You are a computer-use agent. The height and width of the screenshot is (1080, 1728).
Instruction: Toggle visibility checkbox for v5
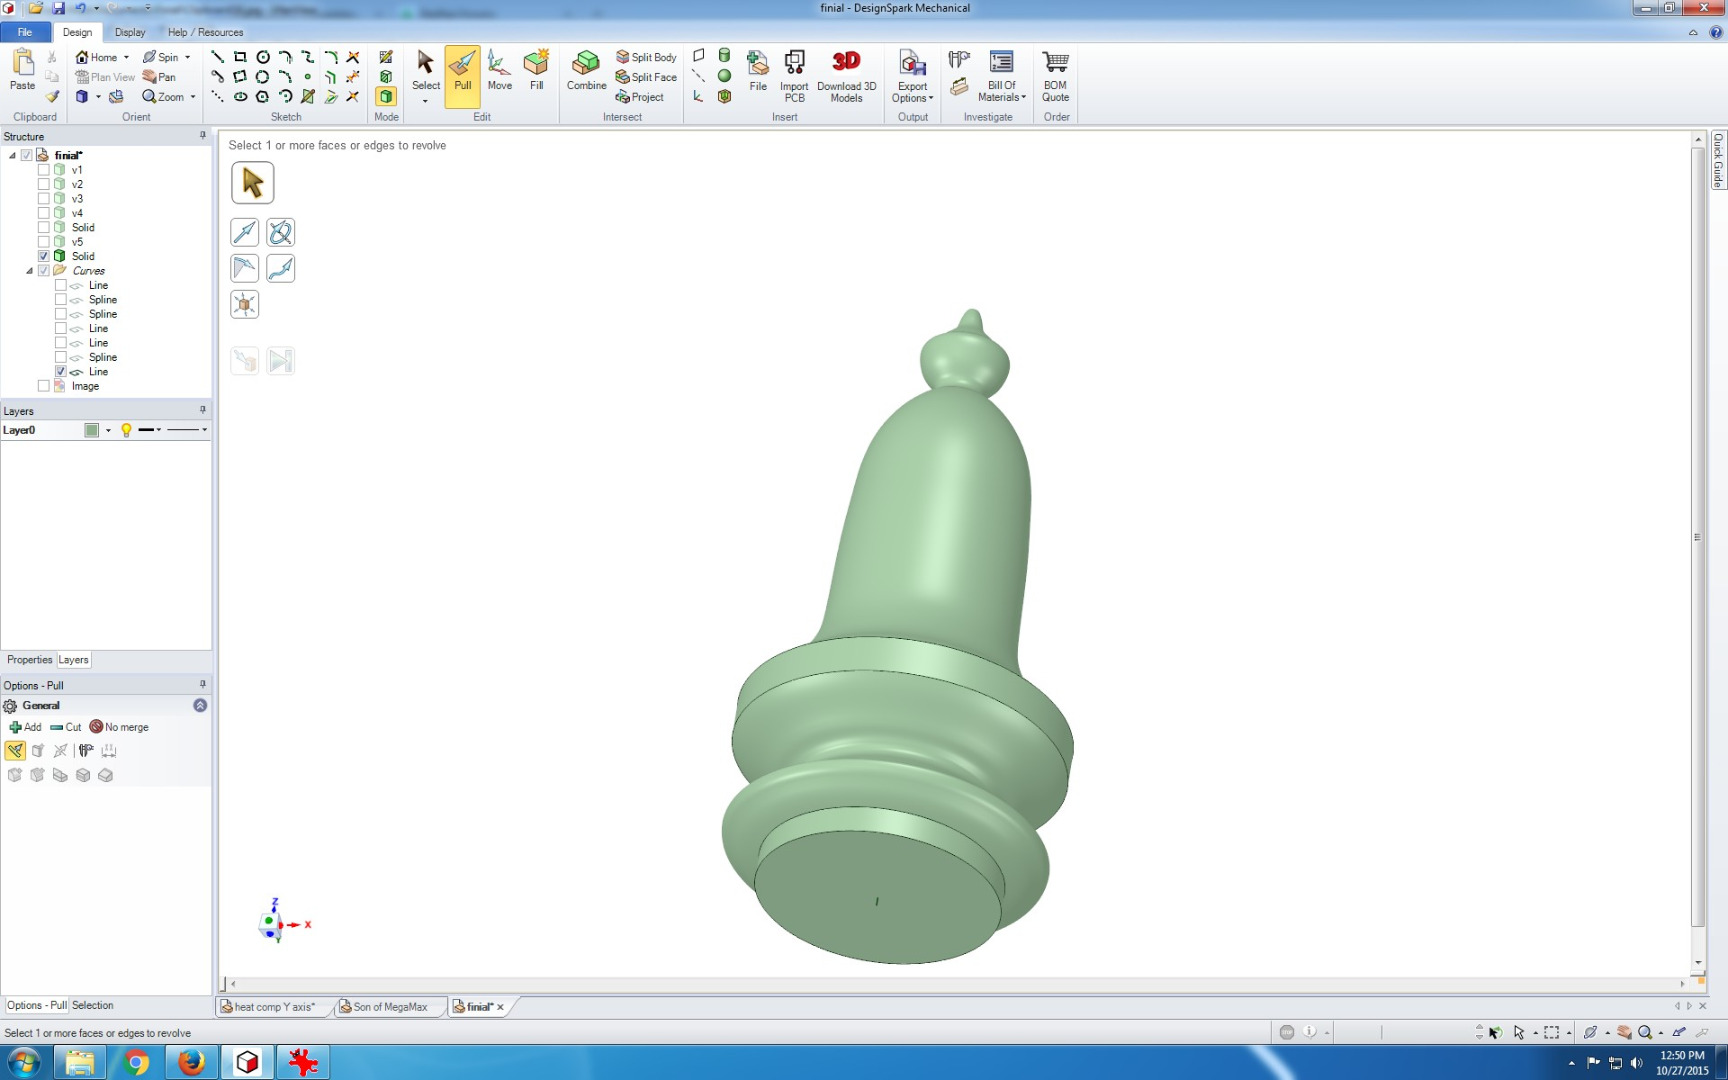(x=44, y=242)
